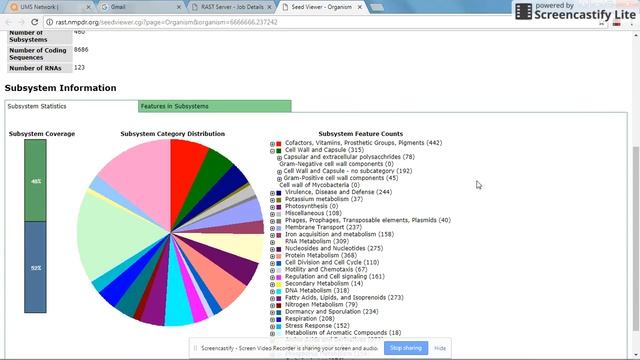The height and width of the screenshot is (360, 640).
Task: Switch to Subsystem Statistics tab
Action: 71,106
